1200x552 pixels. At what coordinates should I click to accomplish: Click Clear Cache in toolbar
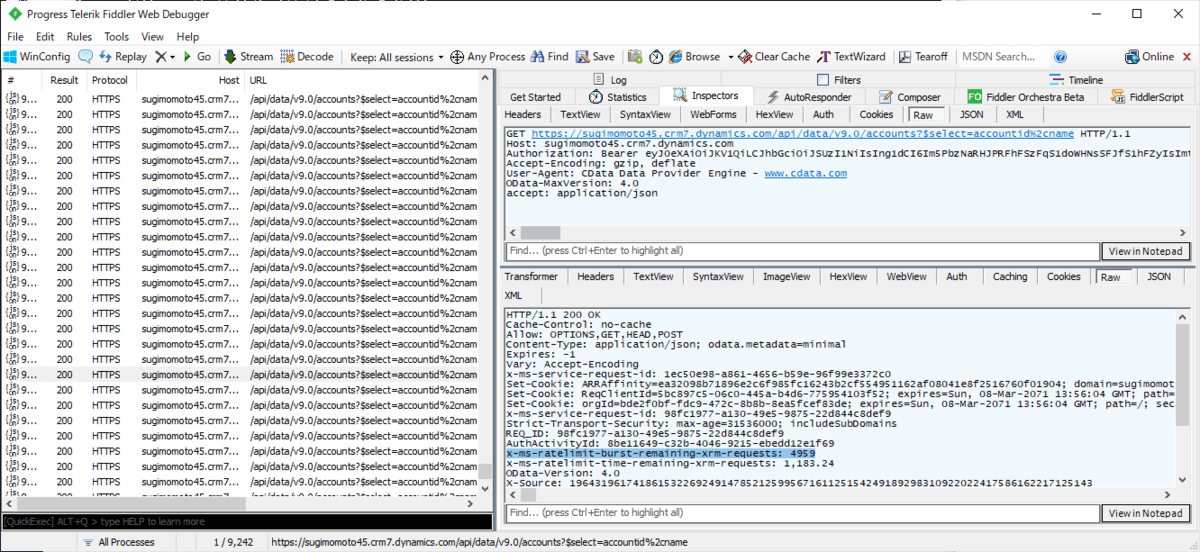(x=774, y=57)
